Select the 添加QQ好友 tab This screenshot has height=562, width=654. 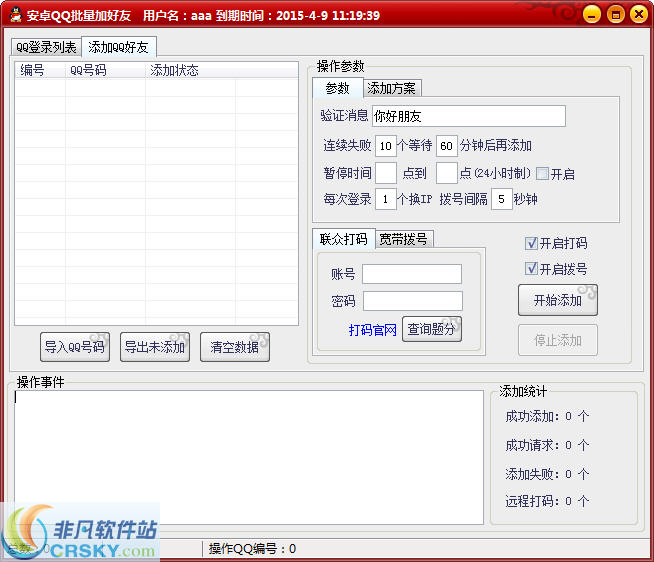[118, 47]
